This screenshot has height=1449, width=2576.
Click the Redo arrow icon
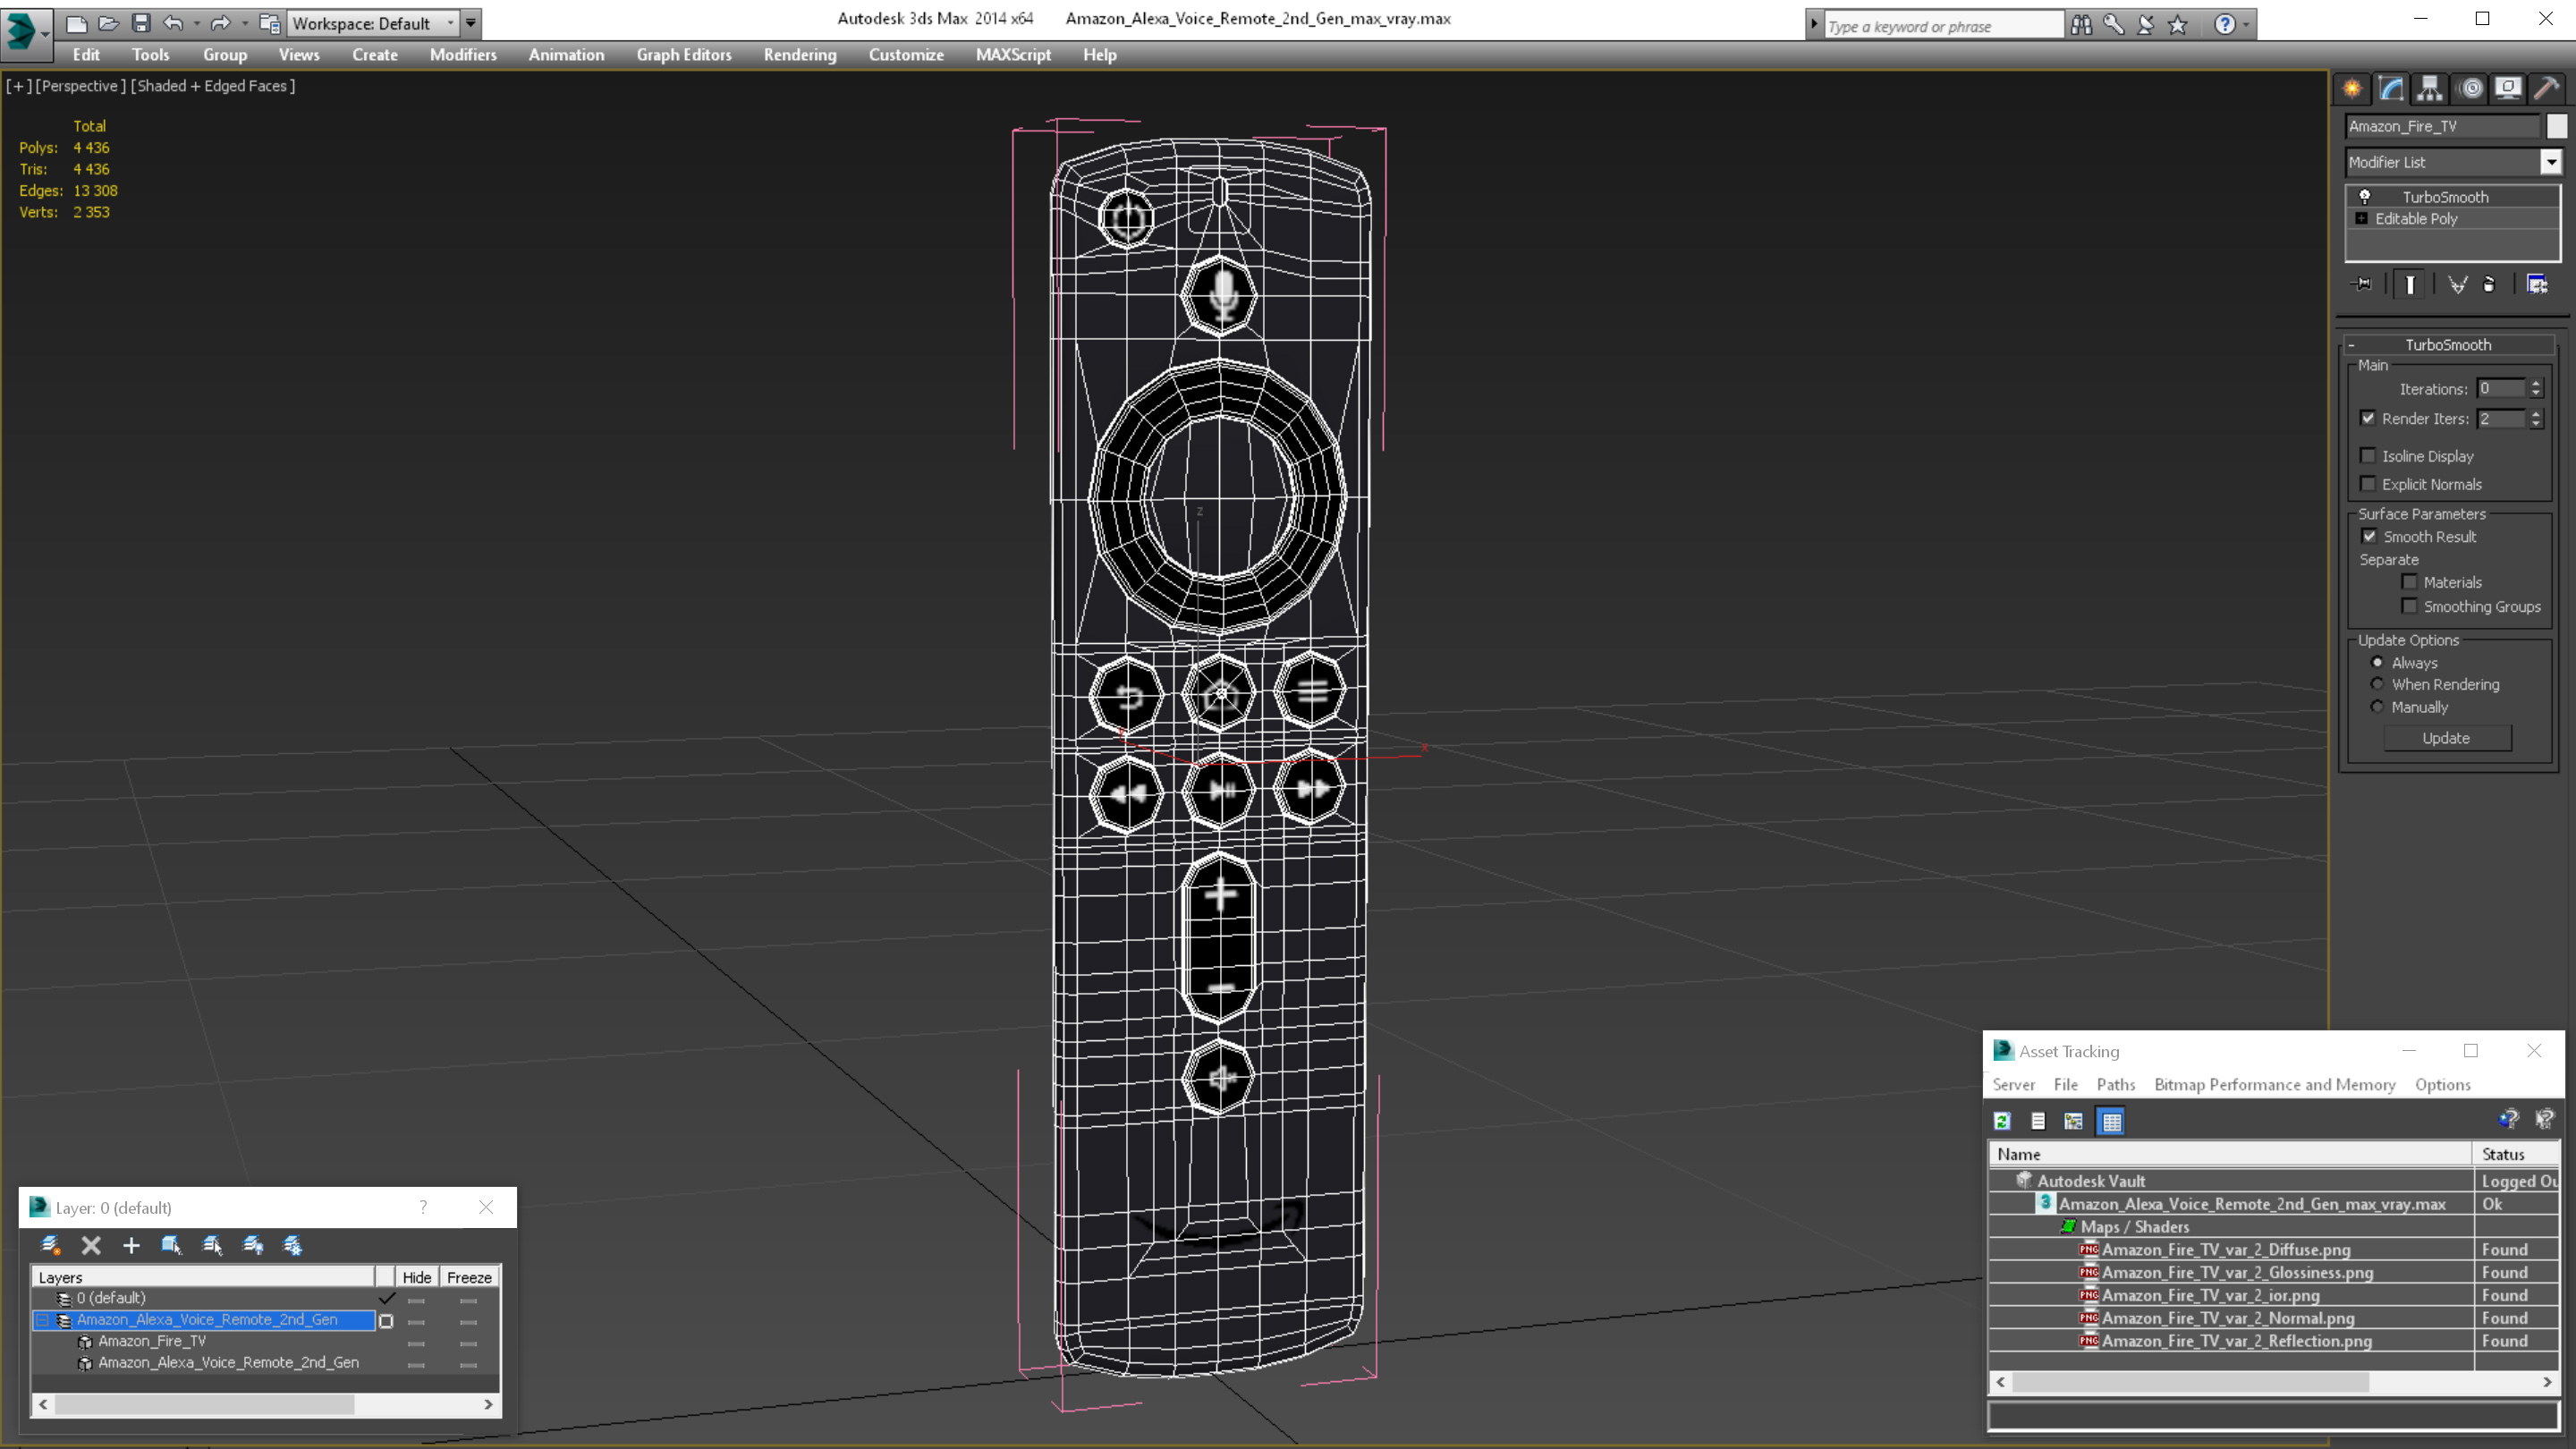[x=220, y=23]
